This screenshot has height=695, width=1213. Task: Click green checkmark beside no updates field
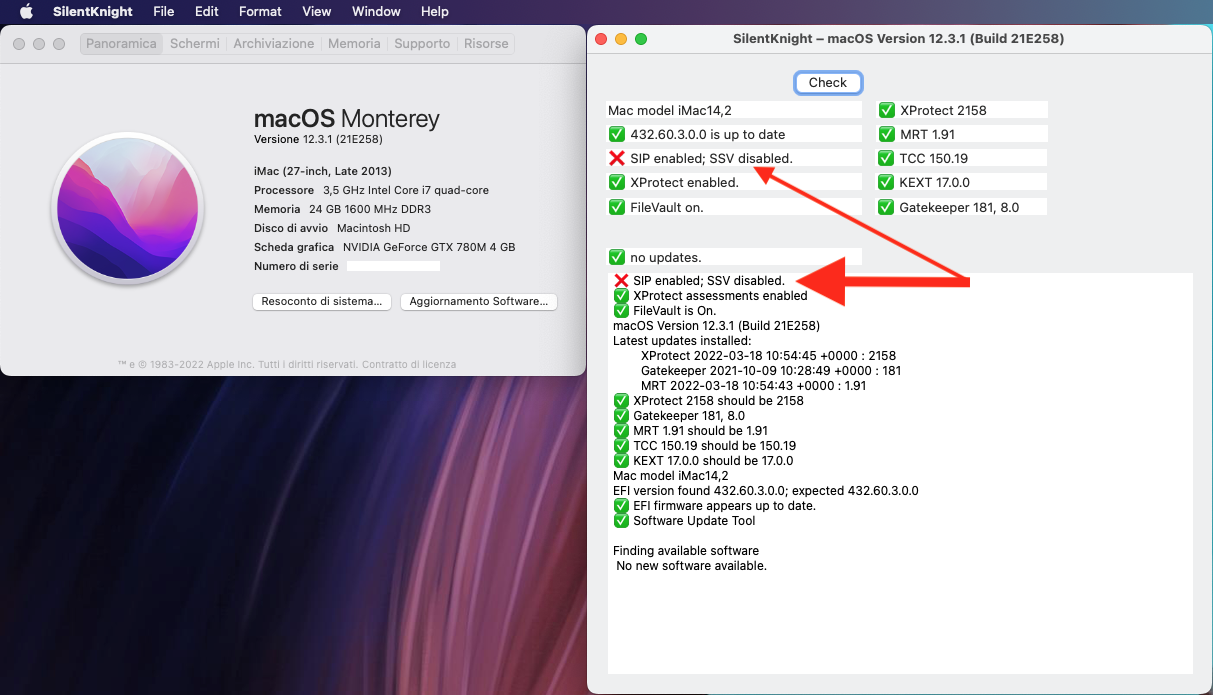(x=617, y=257)
